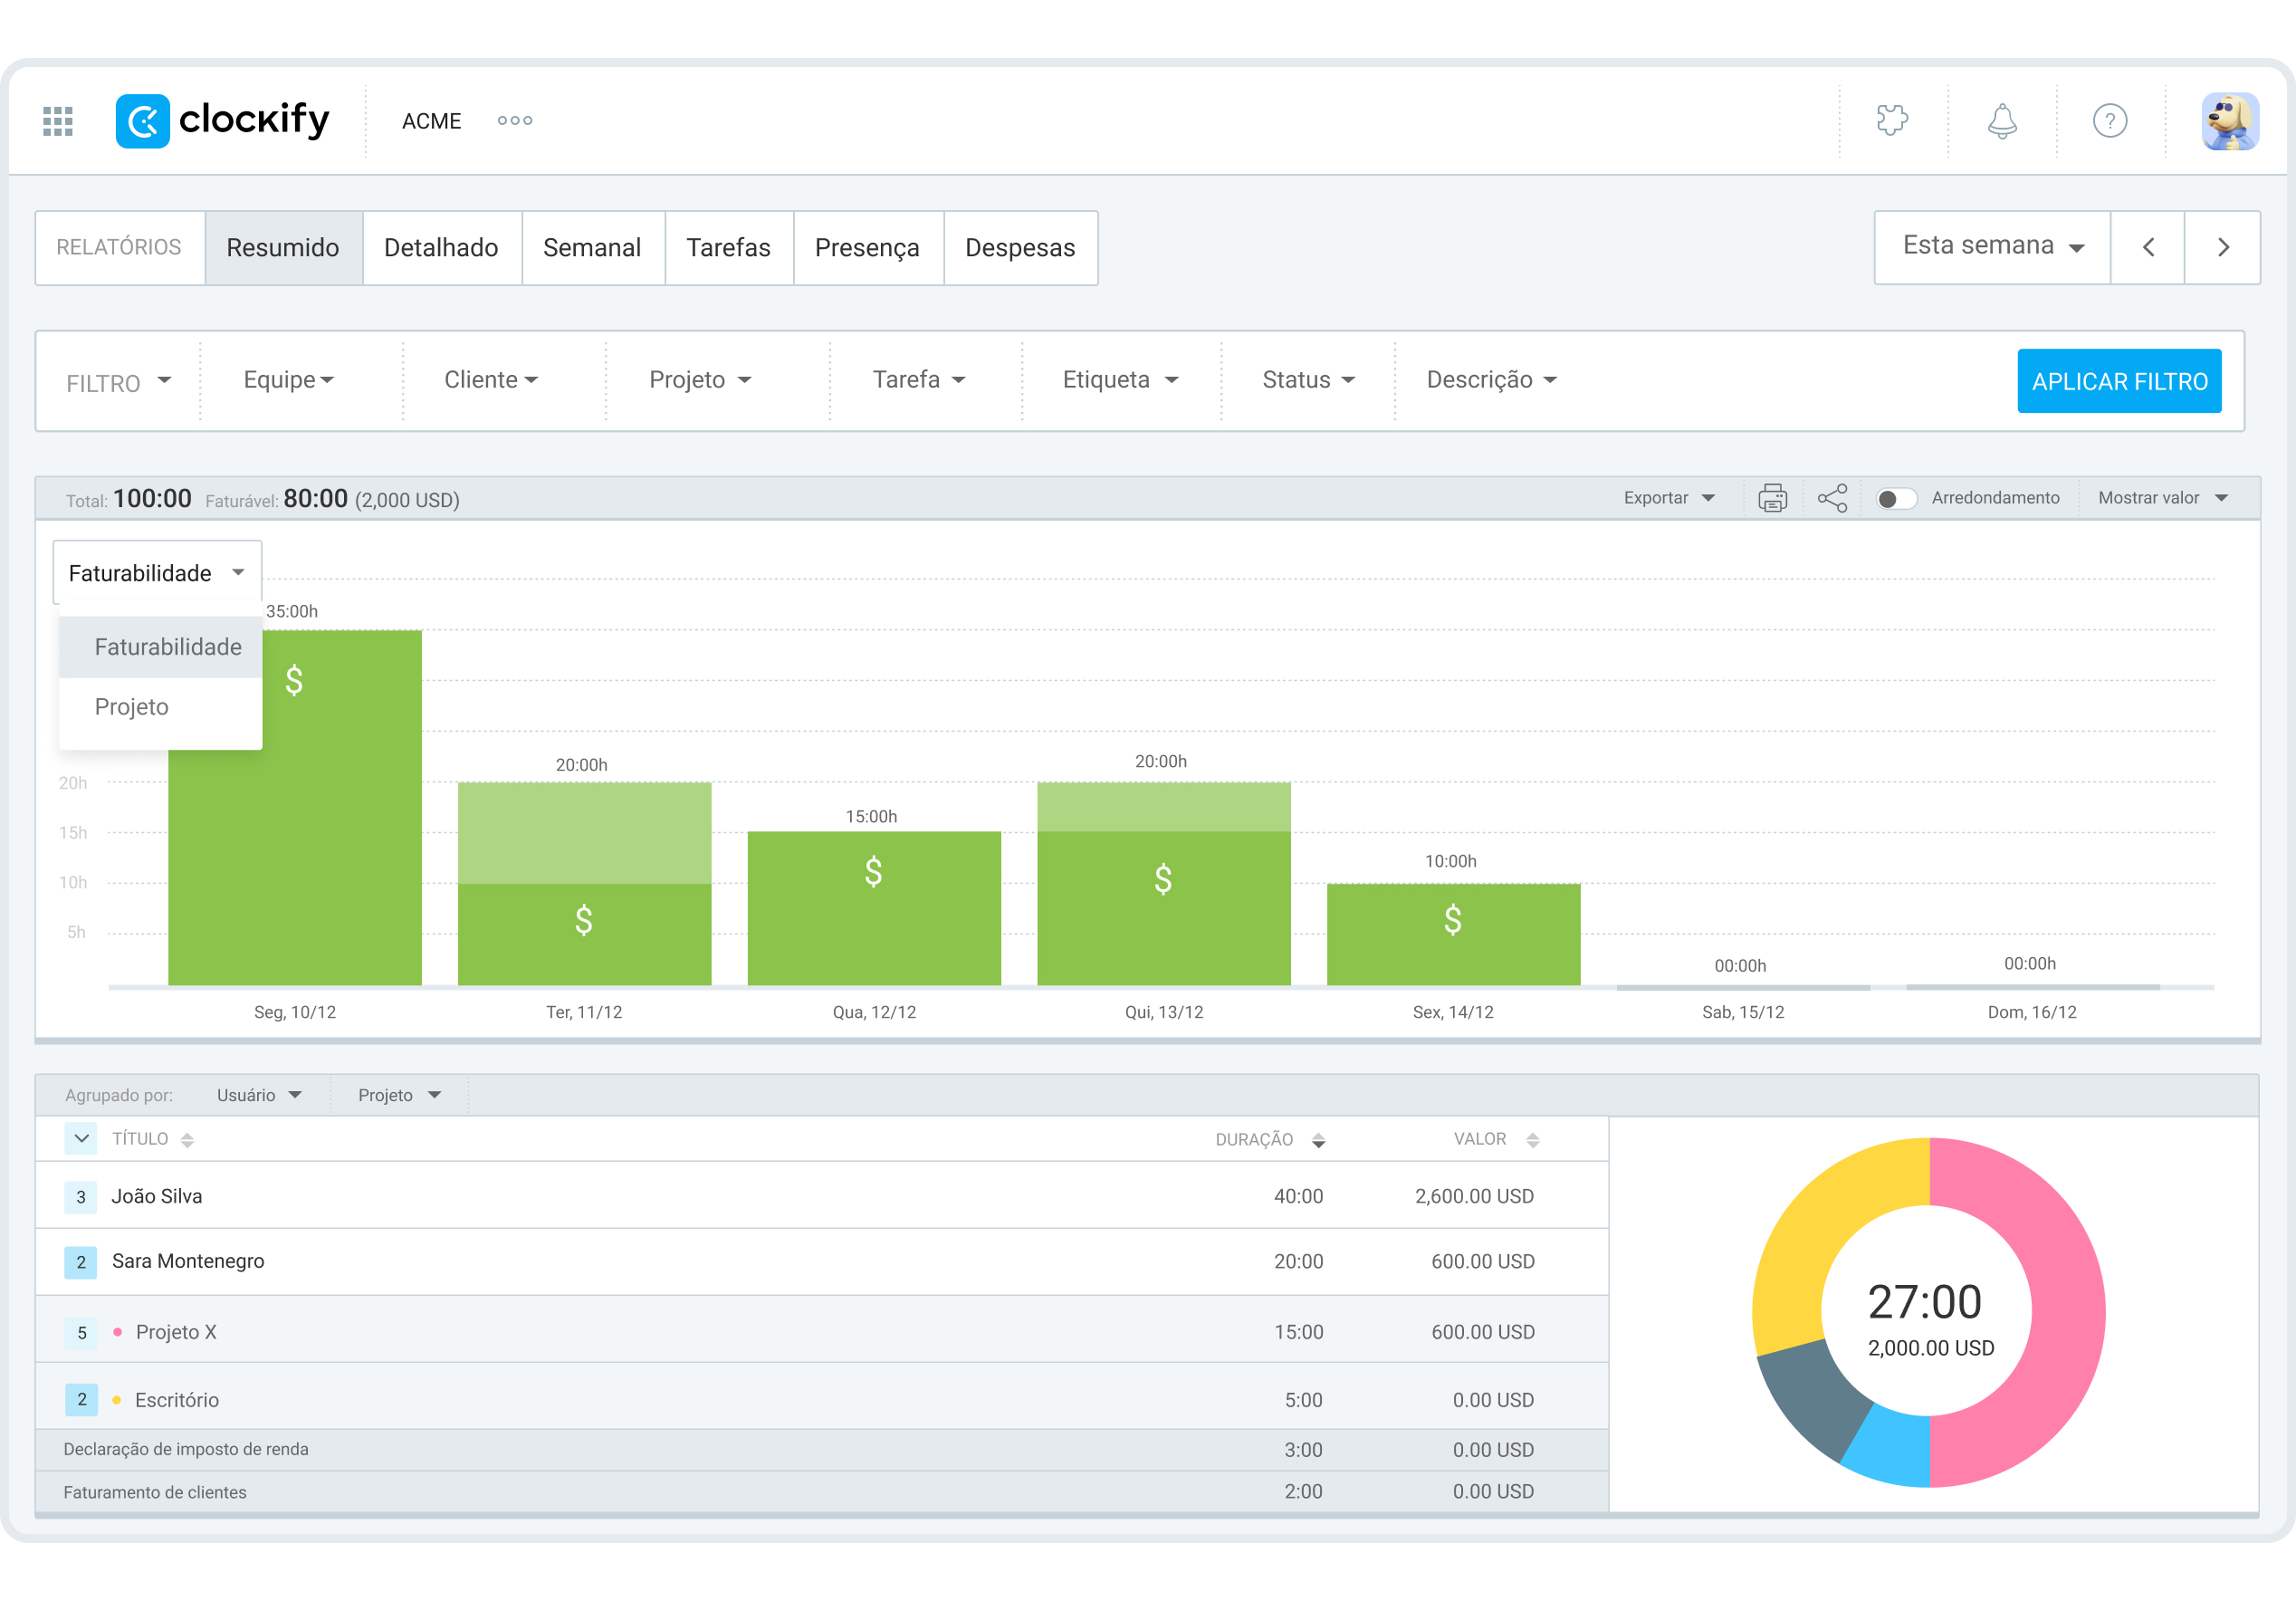Expand the Exportar dropdown
The image size is (2296, 1601).
tap(1668, 498)
